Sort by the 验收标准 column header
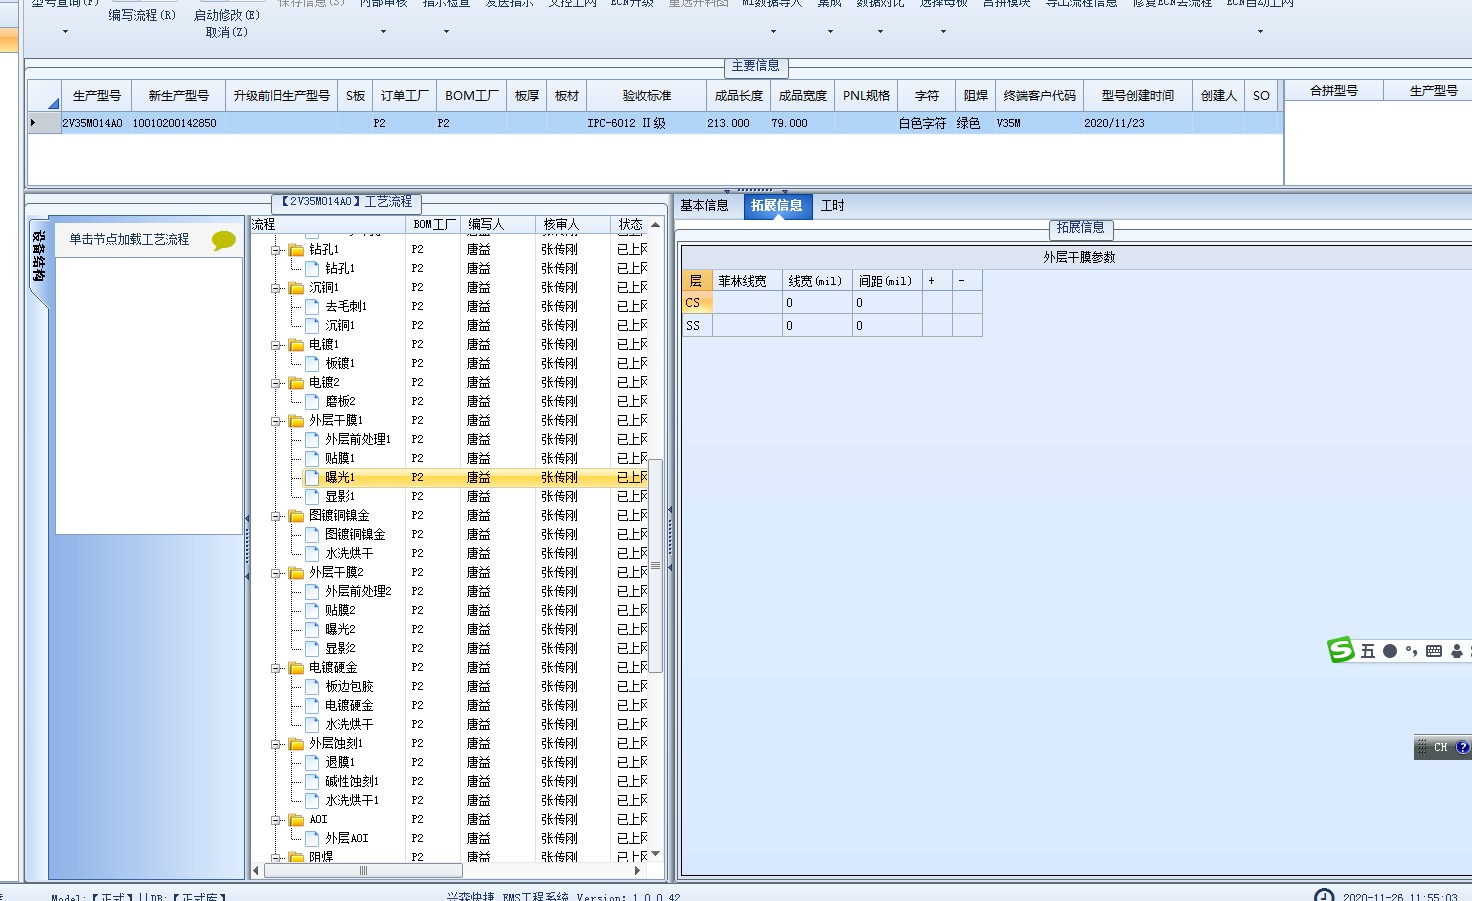Image resolution: width=1472 pixels, height=901 pixels. pyautogui.click(x=646, y=96)
